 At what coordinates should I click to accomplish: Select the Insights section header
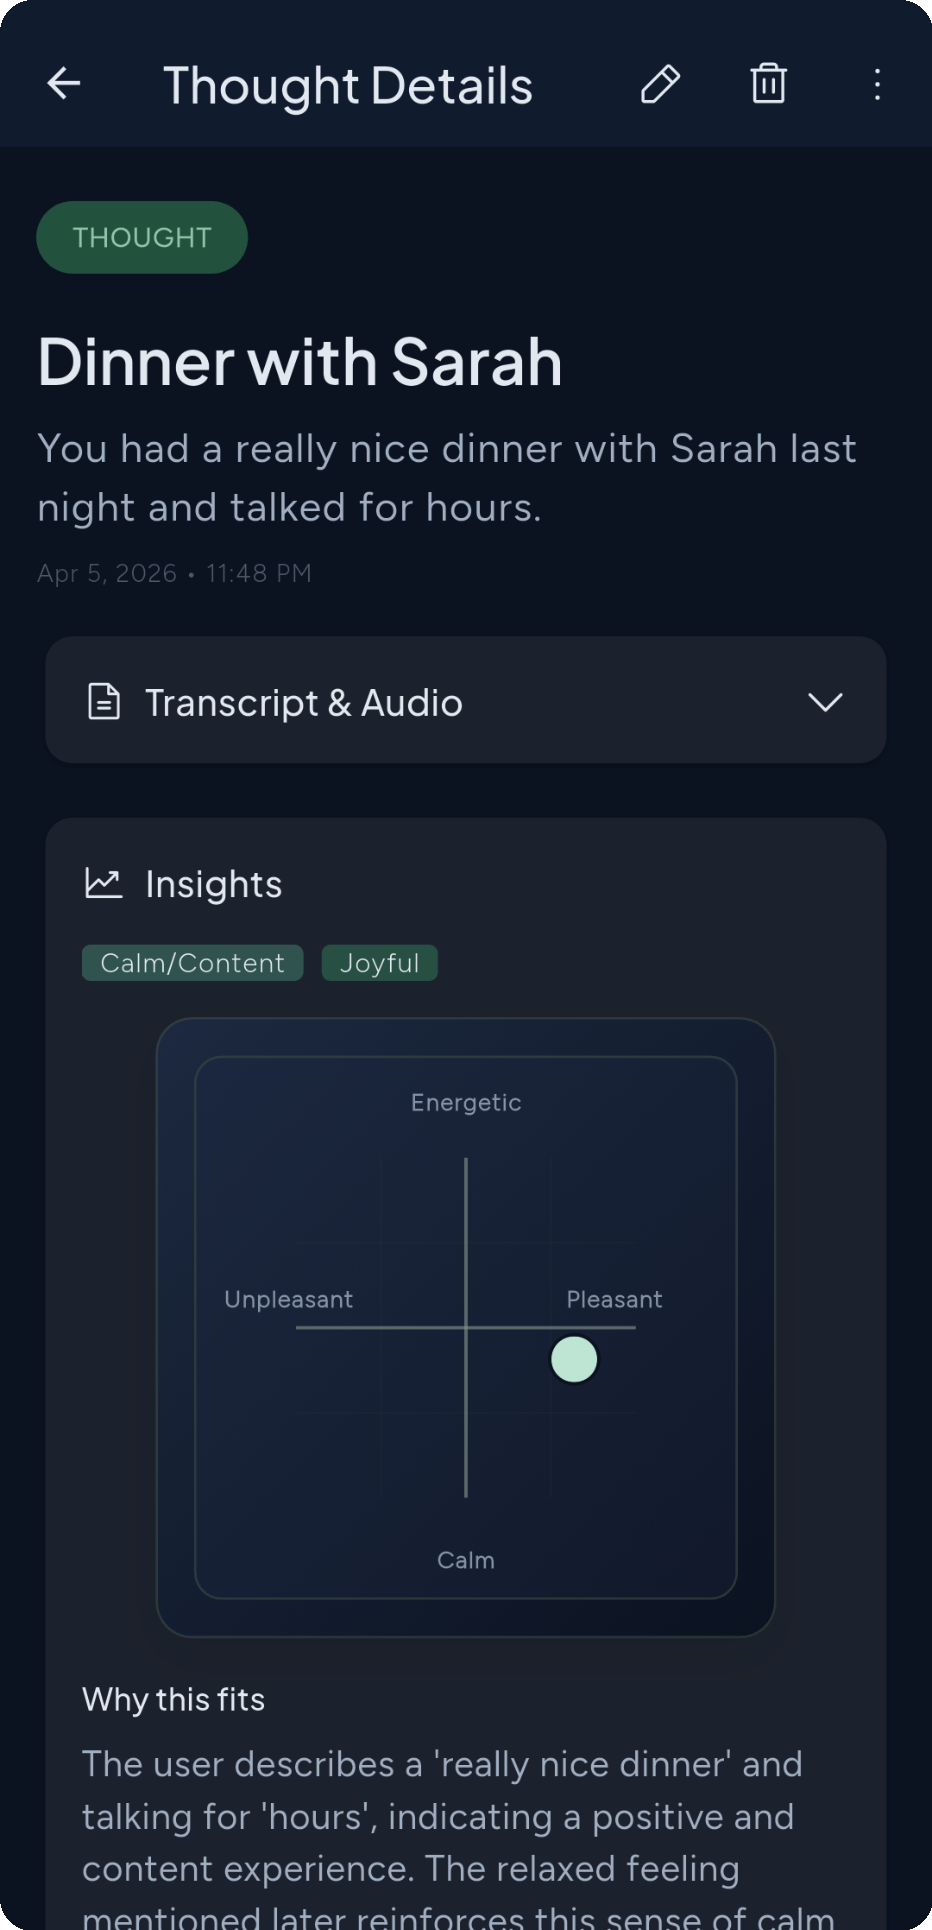click(213, 883)
